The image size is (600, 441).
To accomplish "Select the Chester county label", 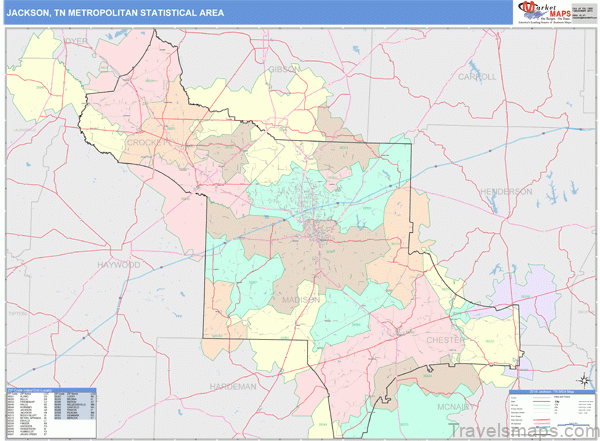I will click(x=446, y=340).
